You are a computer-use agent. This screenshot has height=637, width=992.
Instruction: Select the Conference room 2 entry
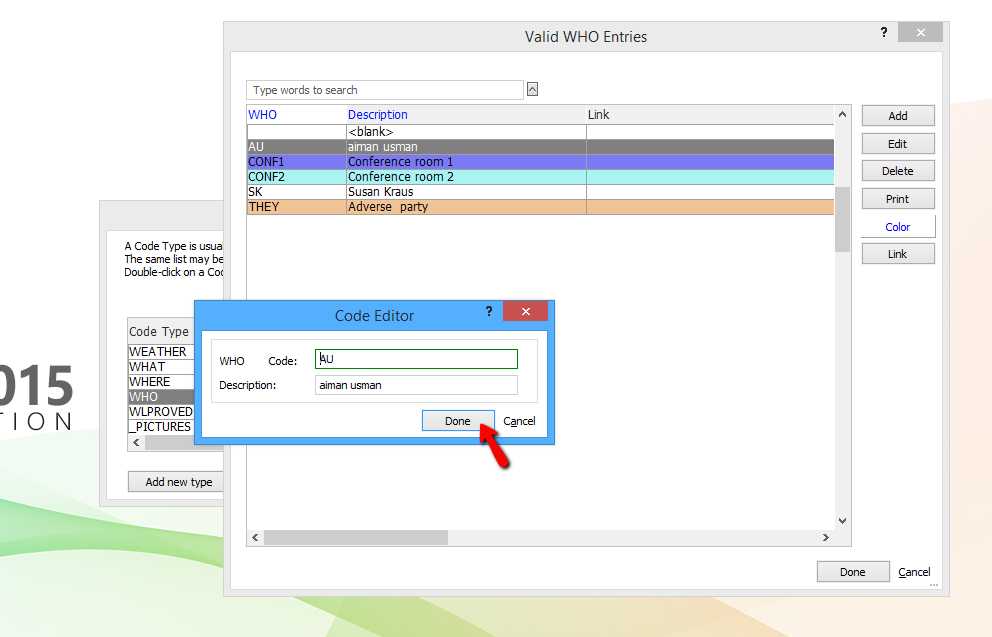tap(400, 176)
